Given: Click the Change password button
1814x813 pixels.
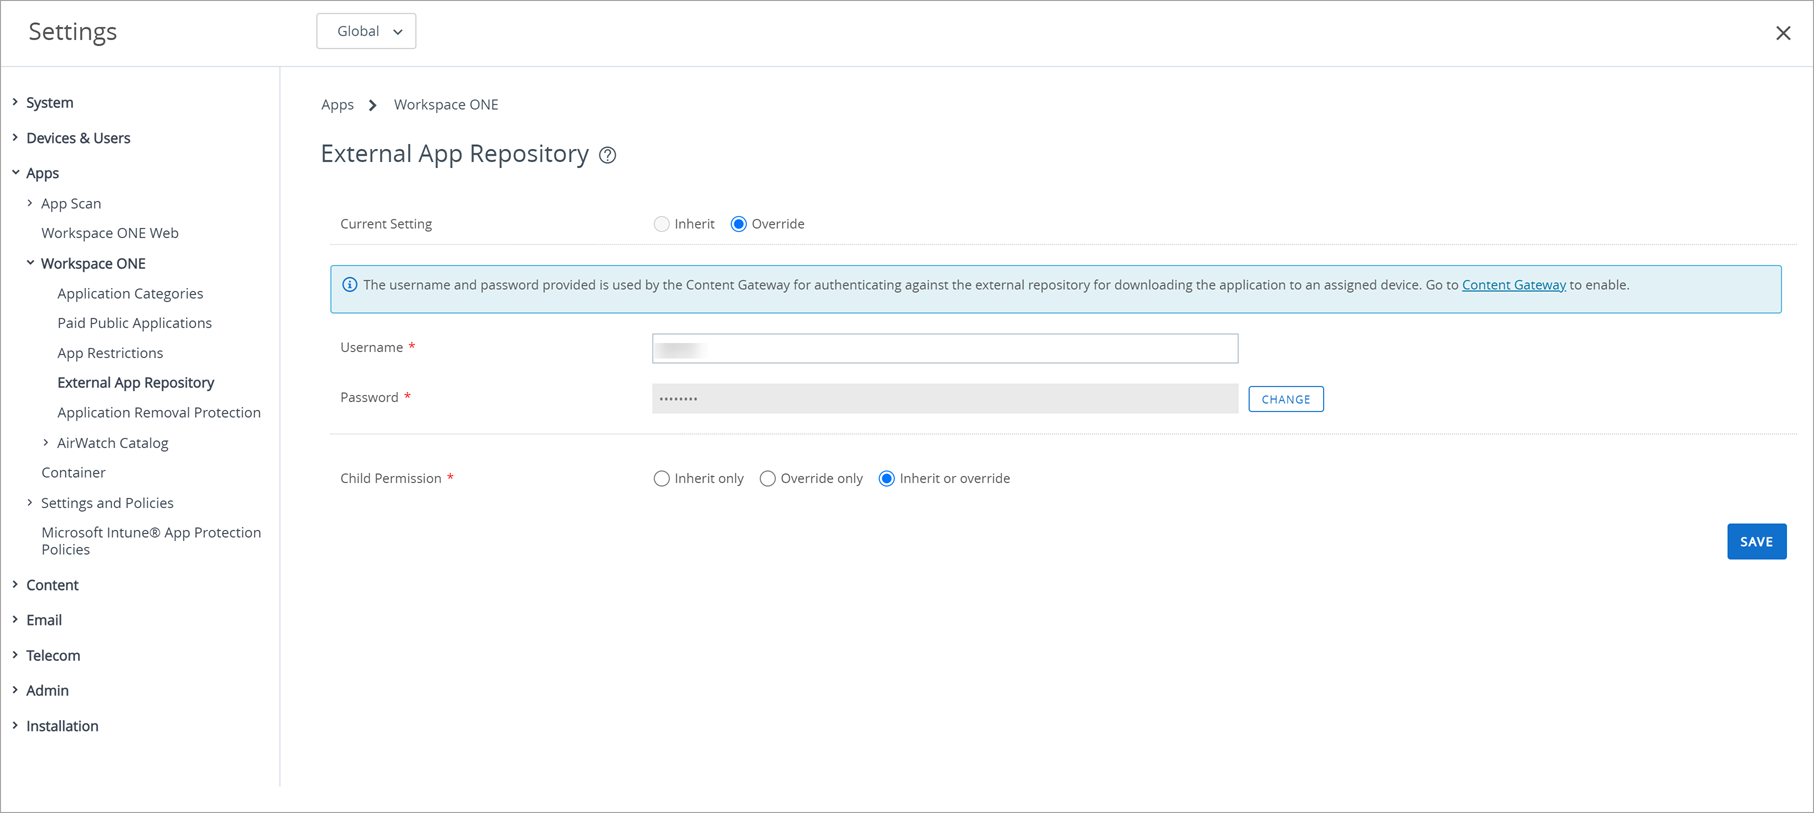Looking at the screenshot, I should 1286,399.
